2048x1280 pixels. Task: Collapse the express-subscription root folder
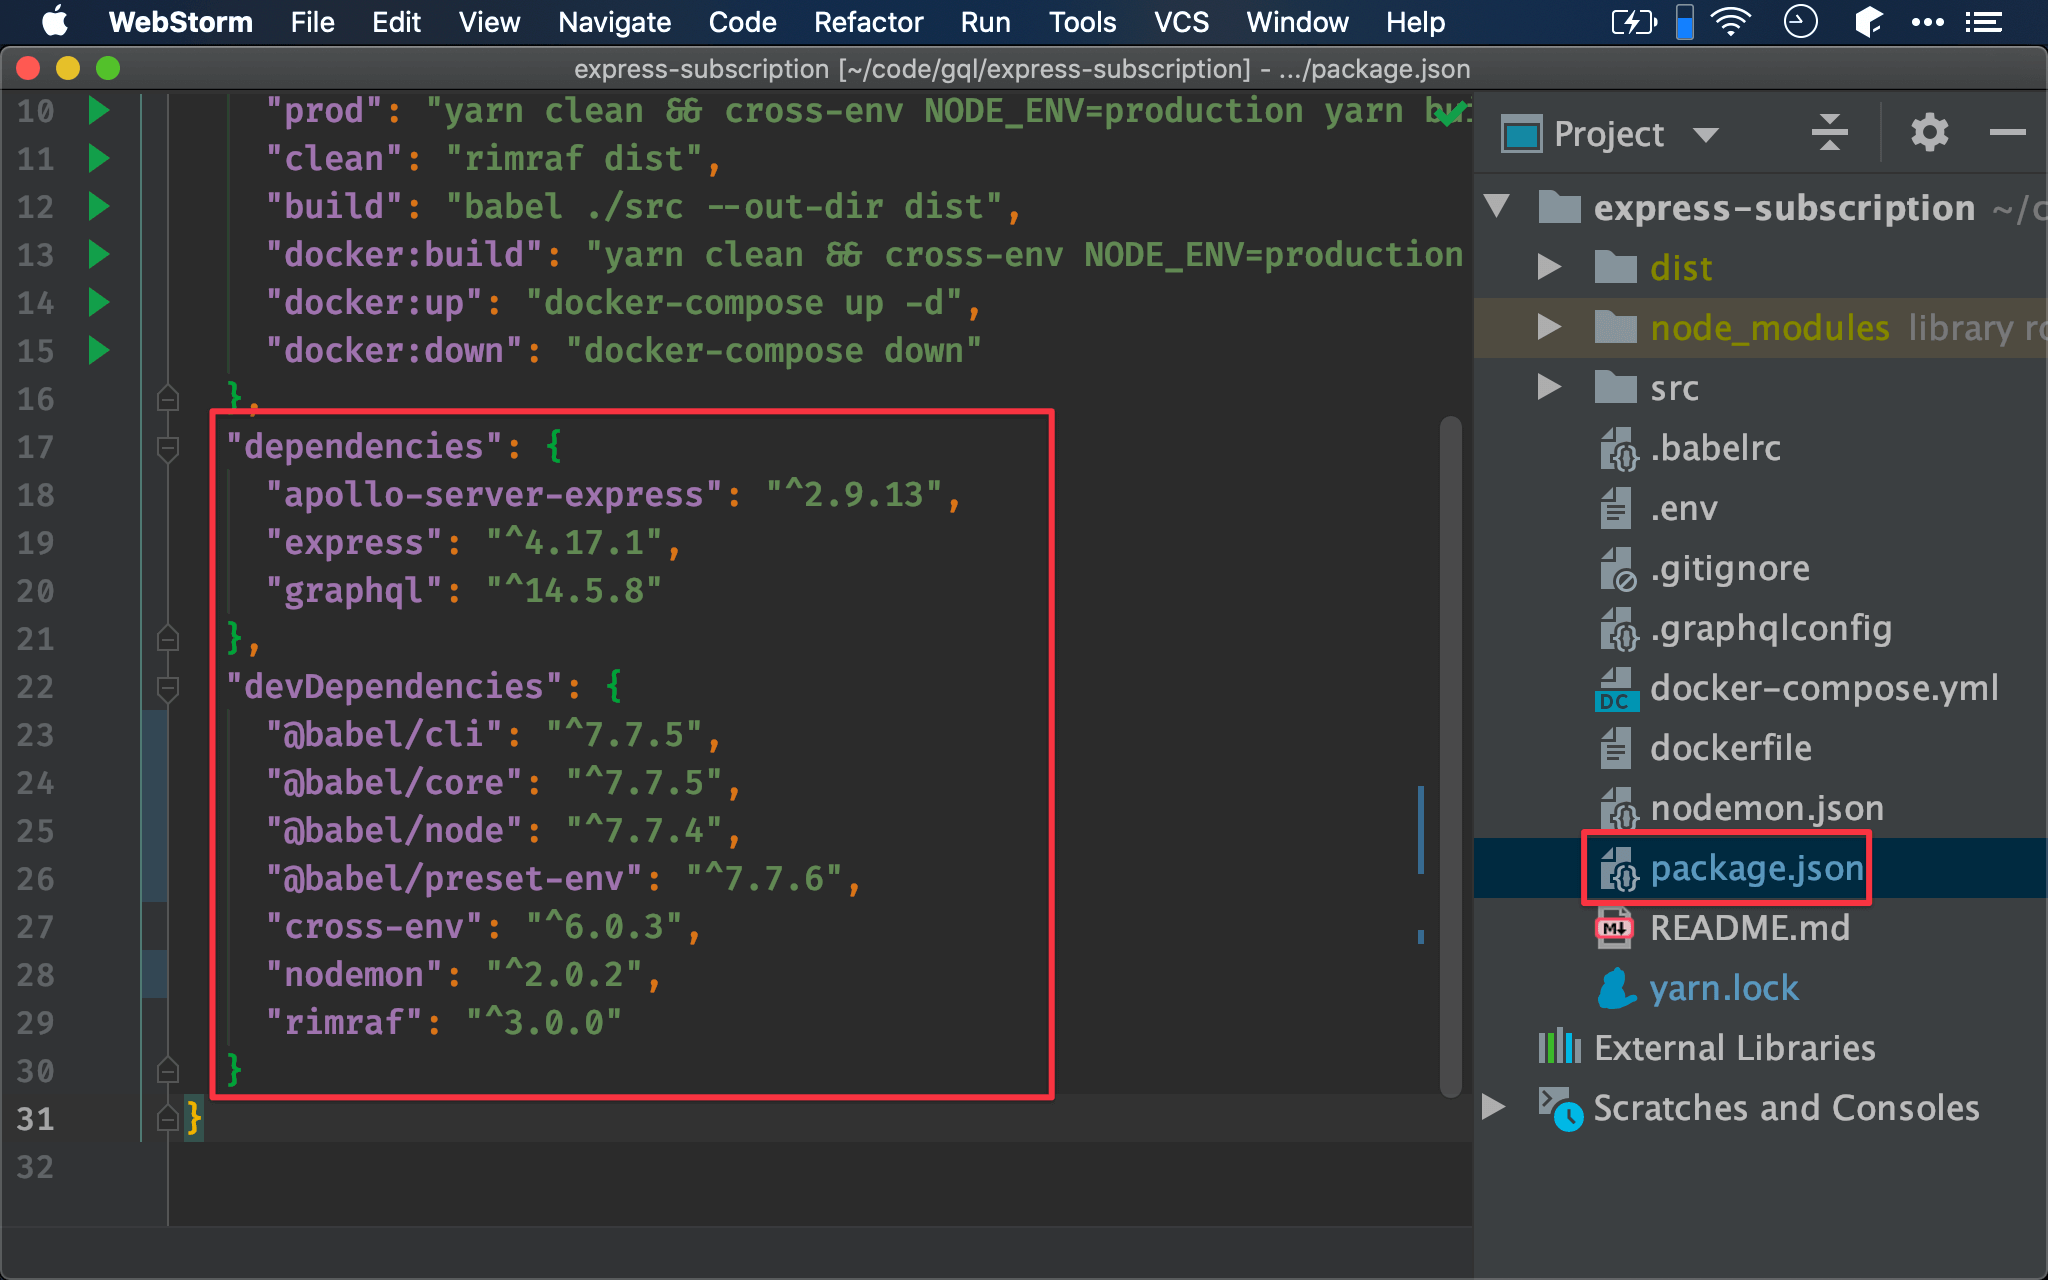tap(1497, 206)
